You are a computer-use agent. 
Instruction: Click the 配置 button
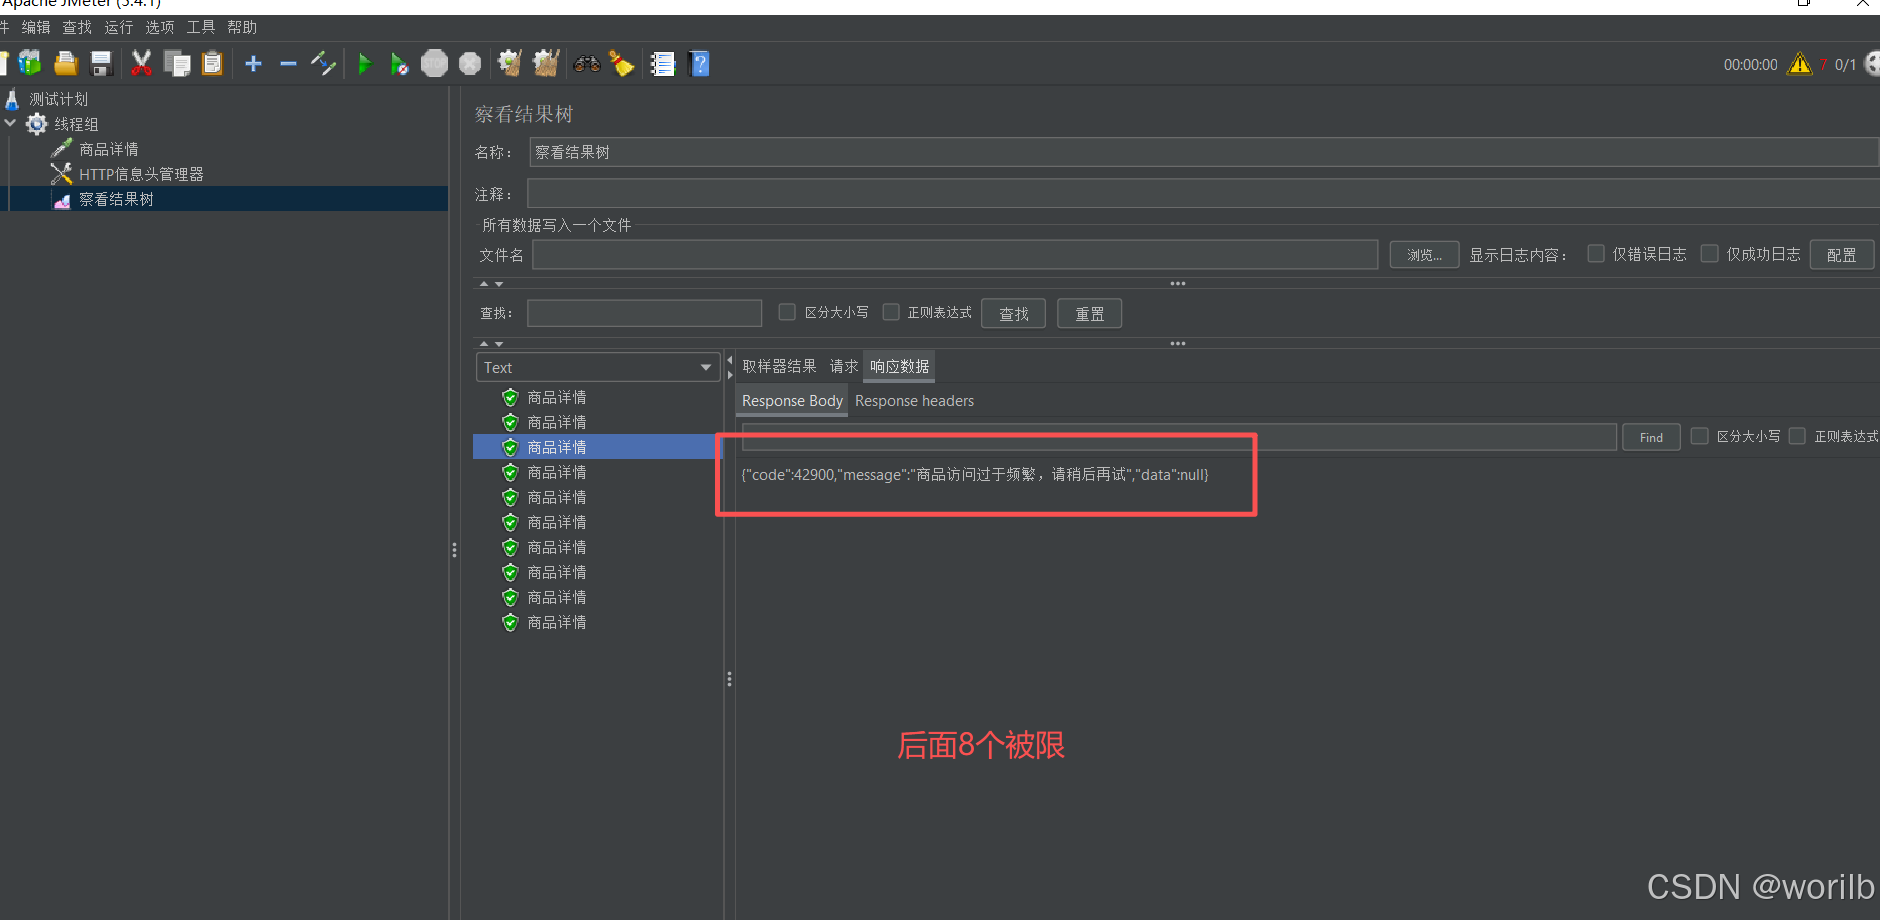(1841, 255)
